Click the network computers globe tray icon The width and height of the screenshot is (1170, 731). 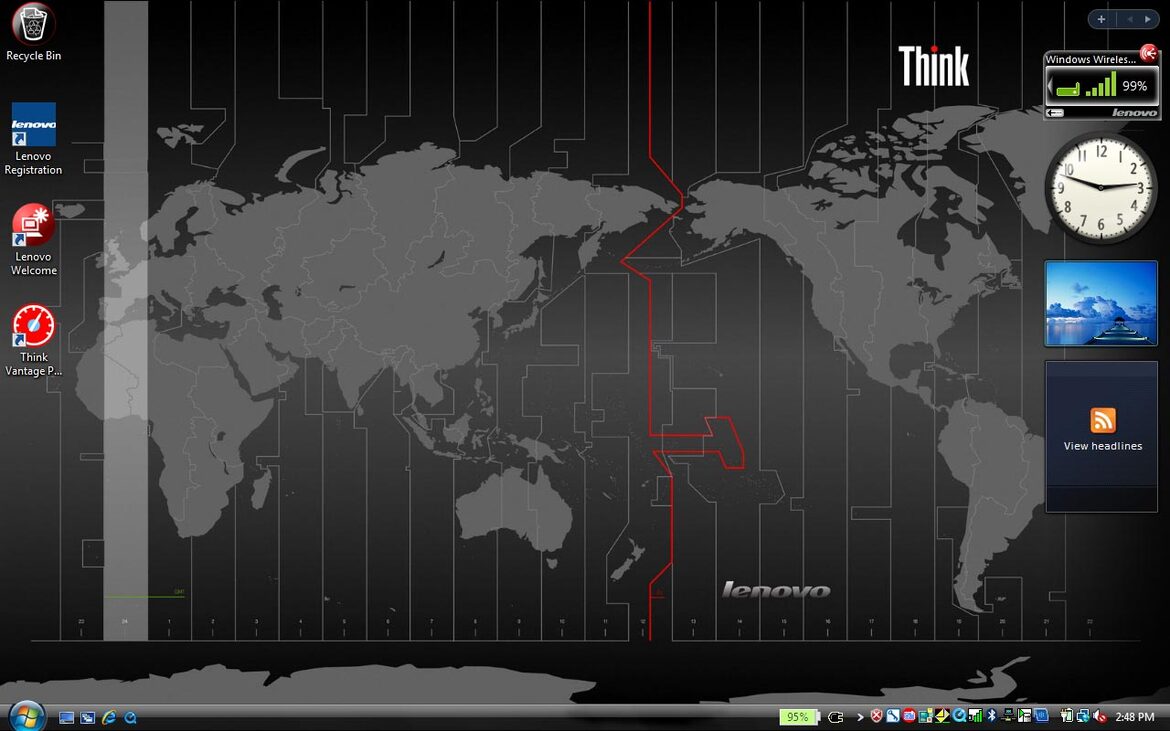[1083, 717]
